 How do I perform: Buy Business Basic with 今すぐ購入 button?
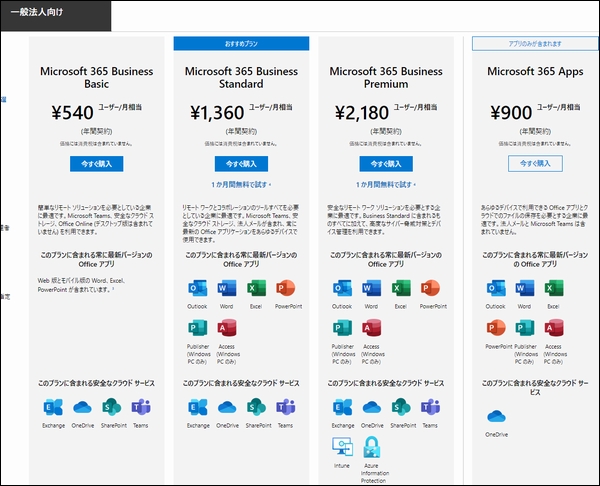(96, 164)
